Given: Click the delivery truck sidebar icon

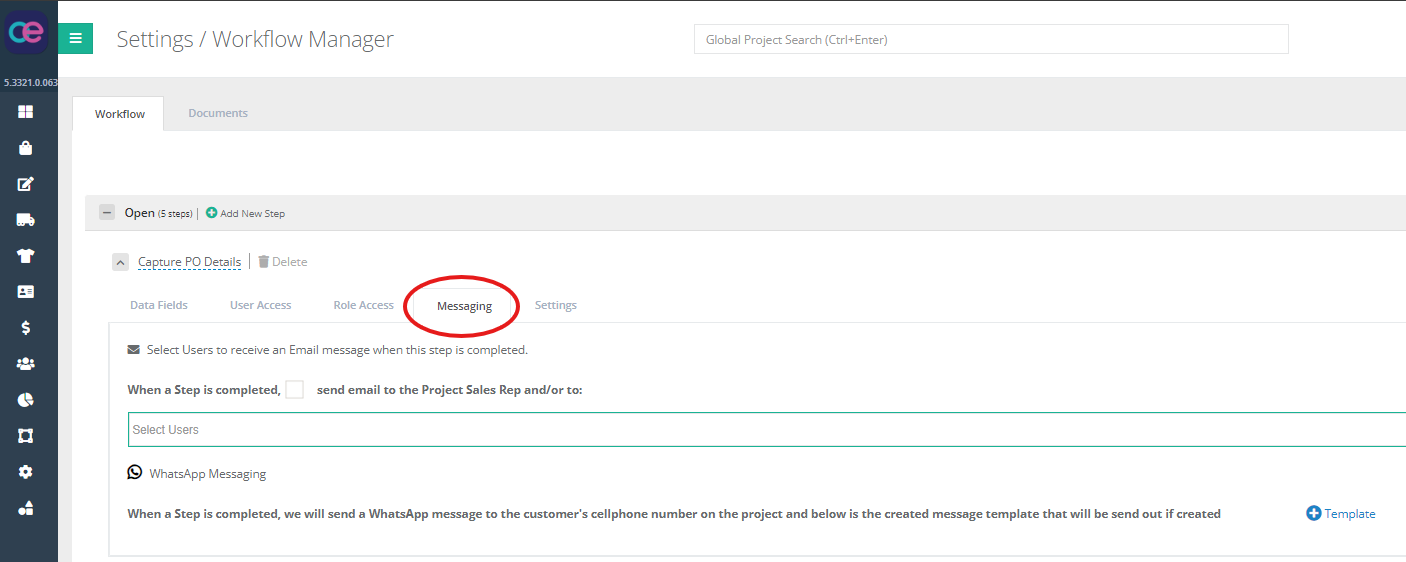Looking at the screenshot, I should click(x=26, y=220).
